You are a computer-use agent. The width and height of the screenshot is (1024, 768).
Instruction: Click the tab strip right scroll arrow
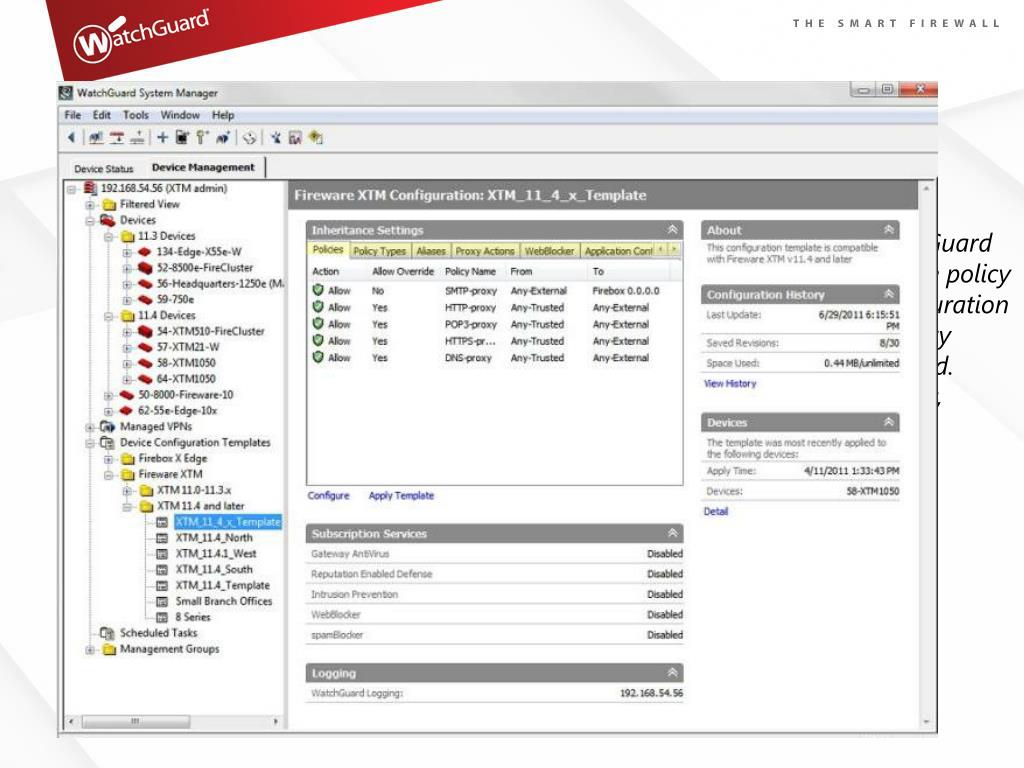(674, 249)
